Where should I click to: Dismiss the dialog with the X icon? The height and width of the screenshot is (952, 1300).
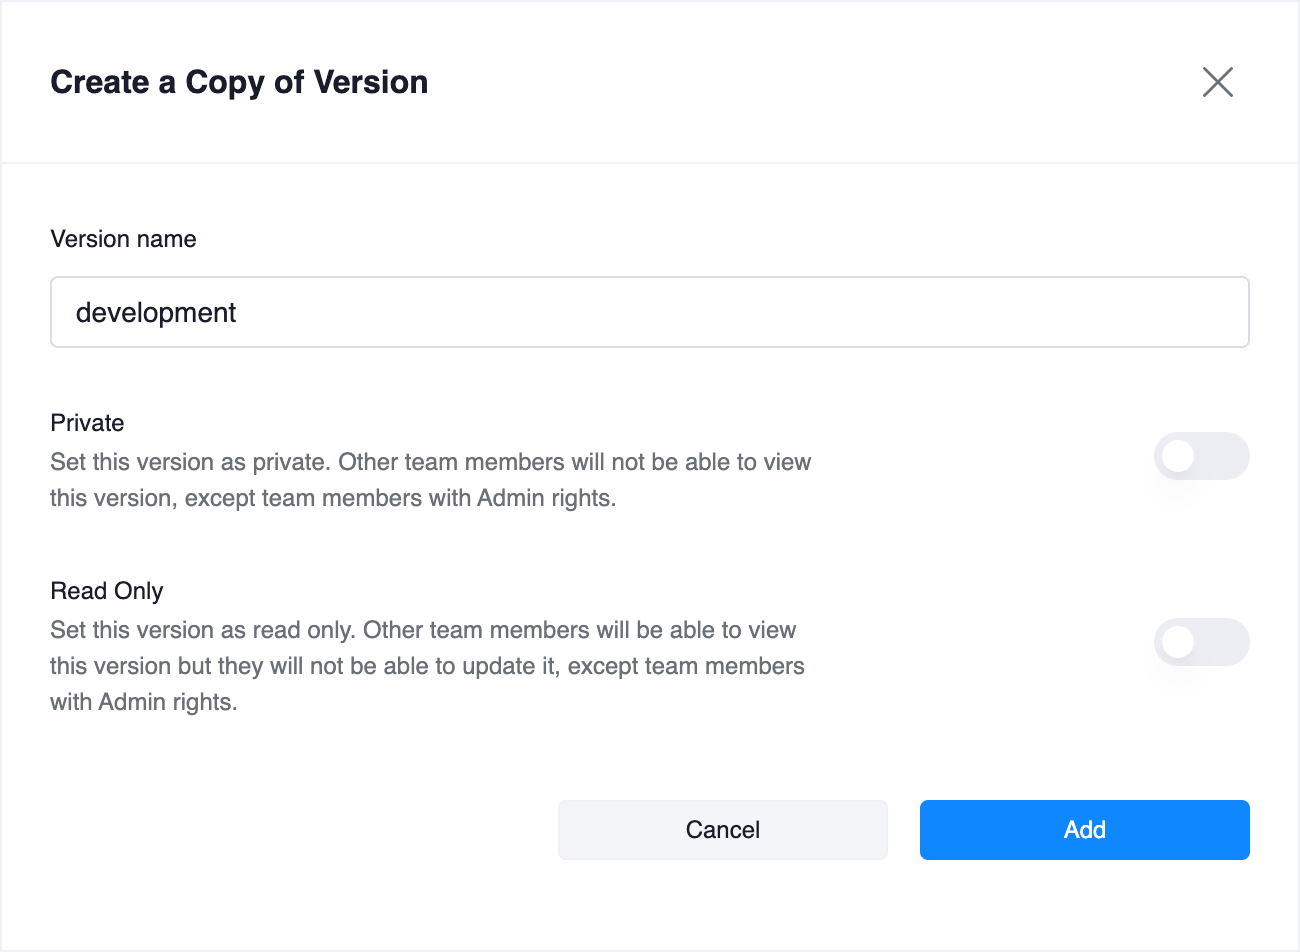(x=1217, y=82)
